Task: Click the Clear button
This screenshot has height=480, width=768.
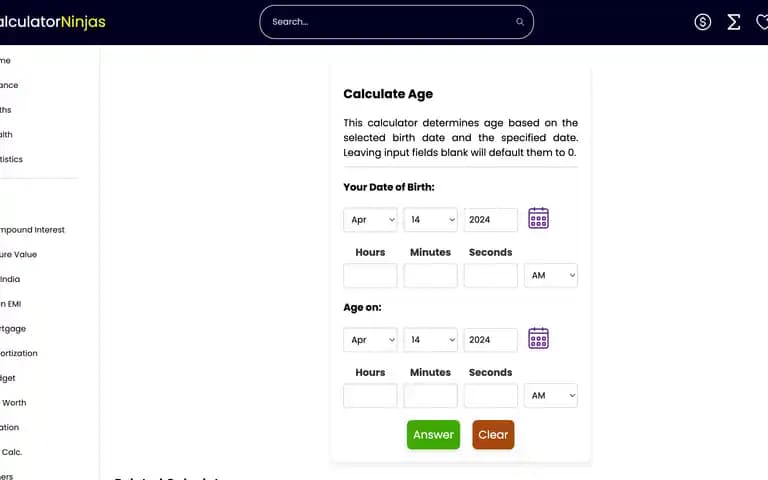Action: [493, 434]
